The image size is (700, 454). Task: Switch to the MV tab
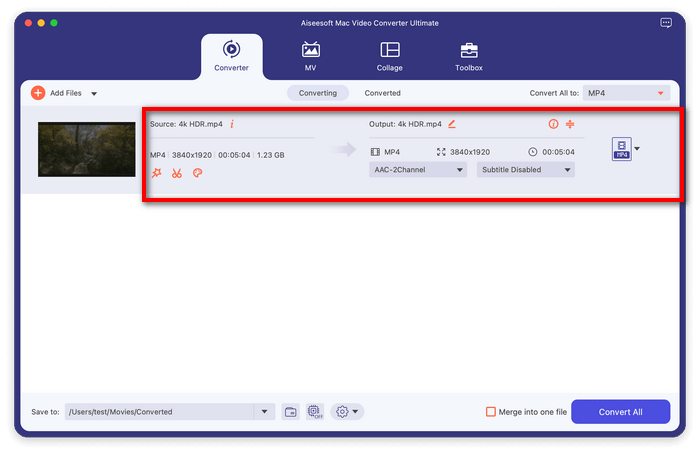[311, 56]
